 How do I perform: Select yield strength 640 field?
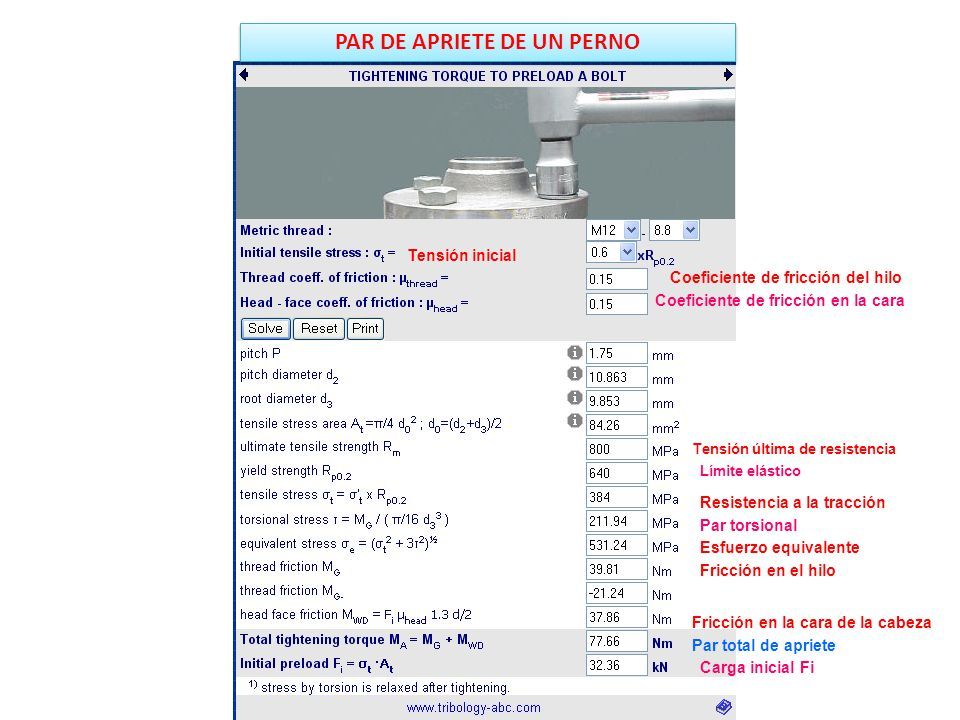point(617,473)
